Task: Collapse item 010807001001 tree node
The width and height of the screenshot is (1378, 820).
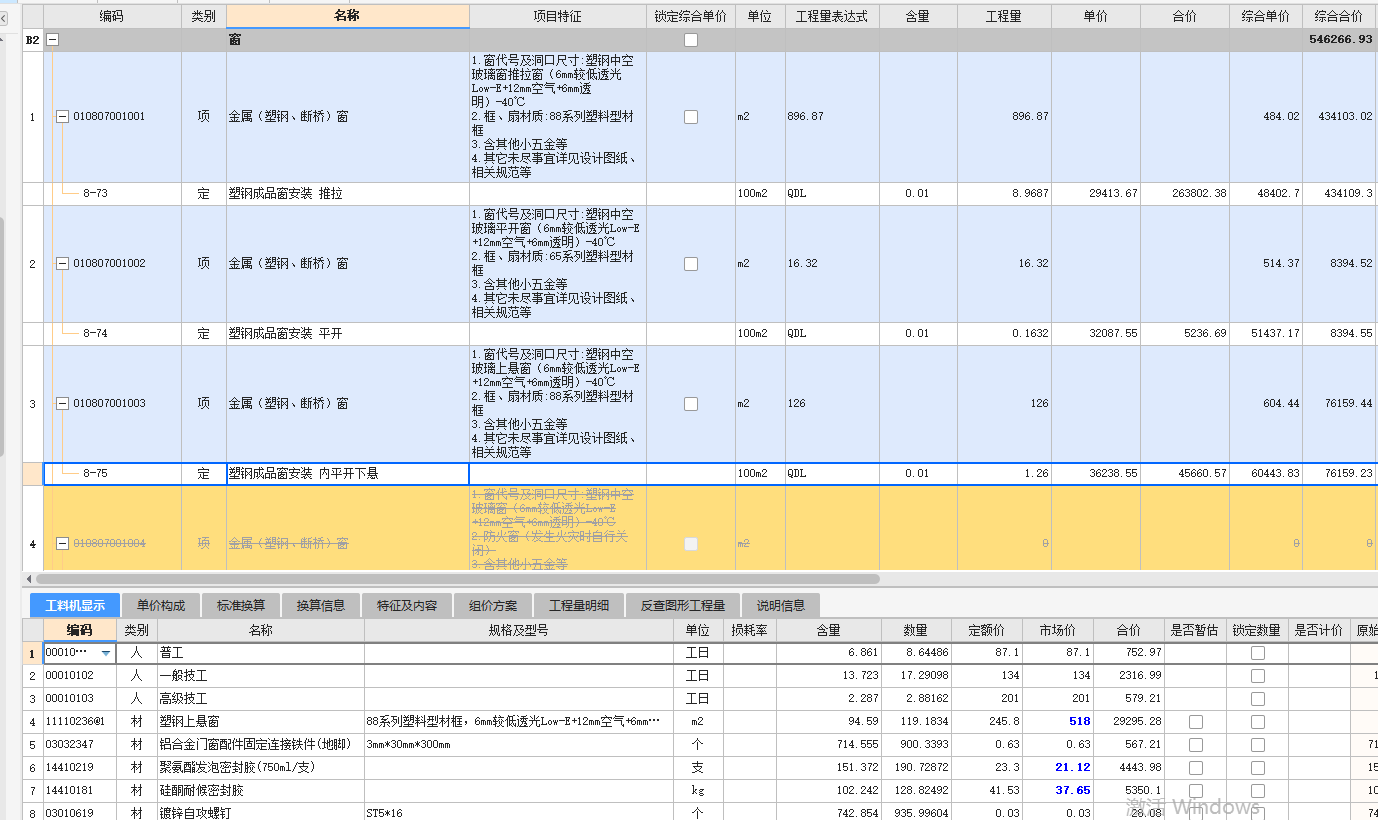Action: point(62,116)
